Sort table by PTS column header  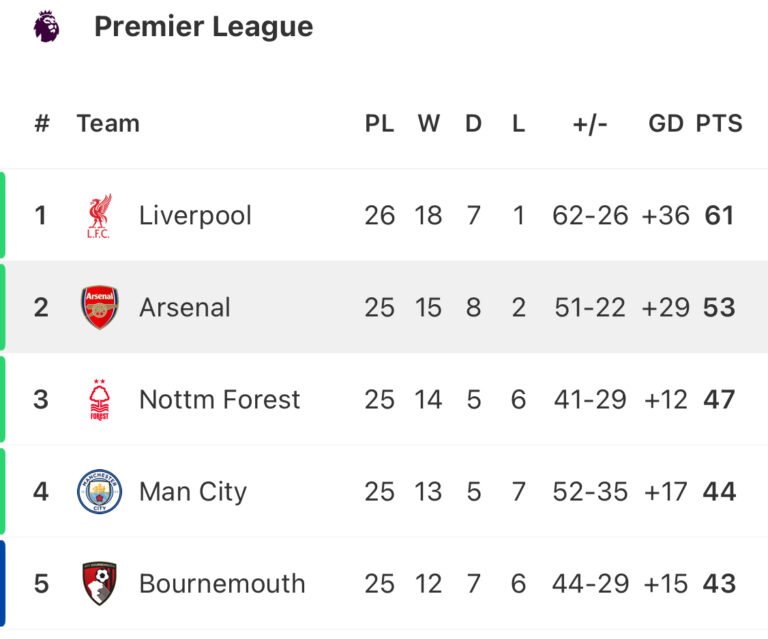(719, 124)
